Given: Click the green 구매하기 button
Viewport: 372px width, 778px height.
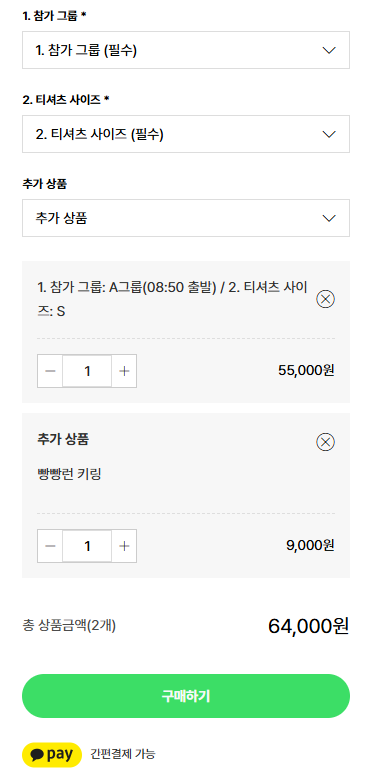Looking at the screenshot, I should (186, 696).
